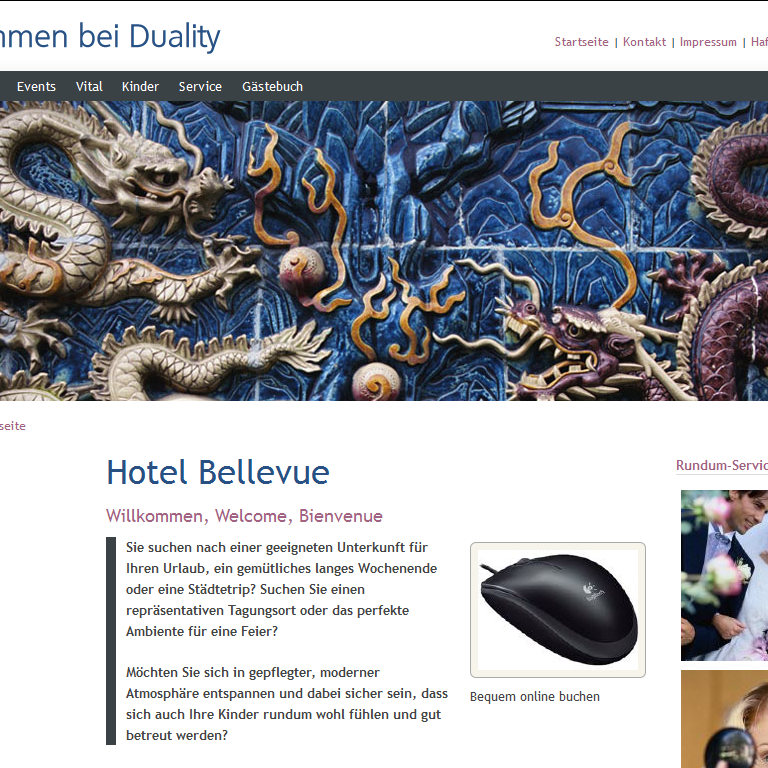Click the paragraph starting with 'Sie suchen nach'

pos(282,589)
